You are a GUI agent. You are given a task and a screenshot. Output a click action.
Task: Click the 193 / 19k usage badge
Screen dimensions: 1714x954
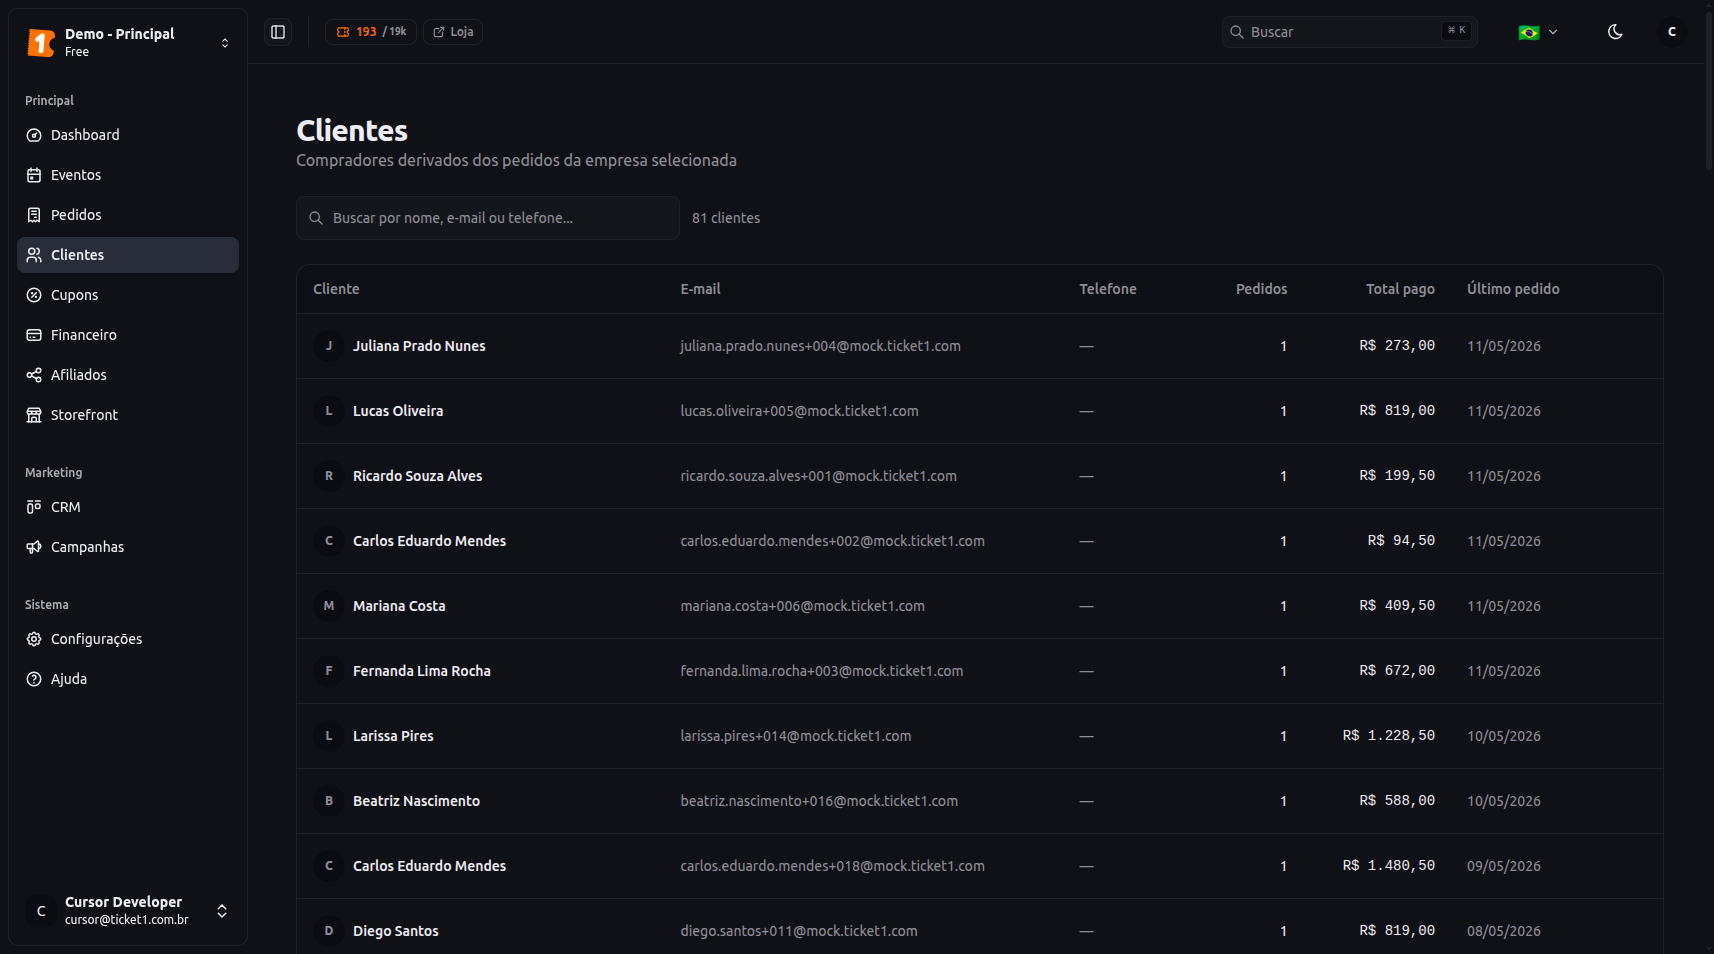[371, 32]
